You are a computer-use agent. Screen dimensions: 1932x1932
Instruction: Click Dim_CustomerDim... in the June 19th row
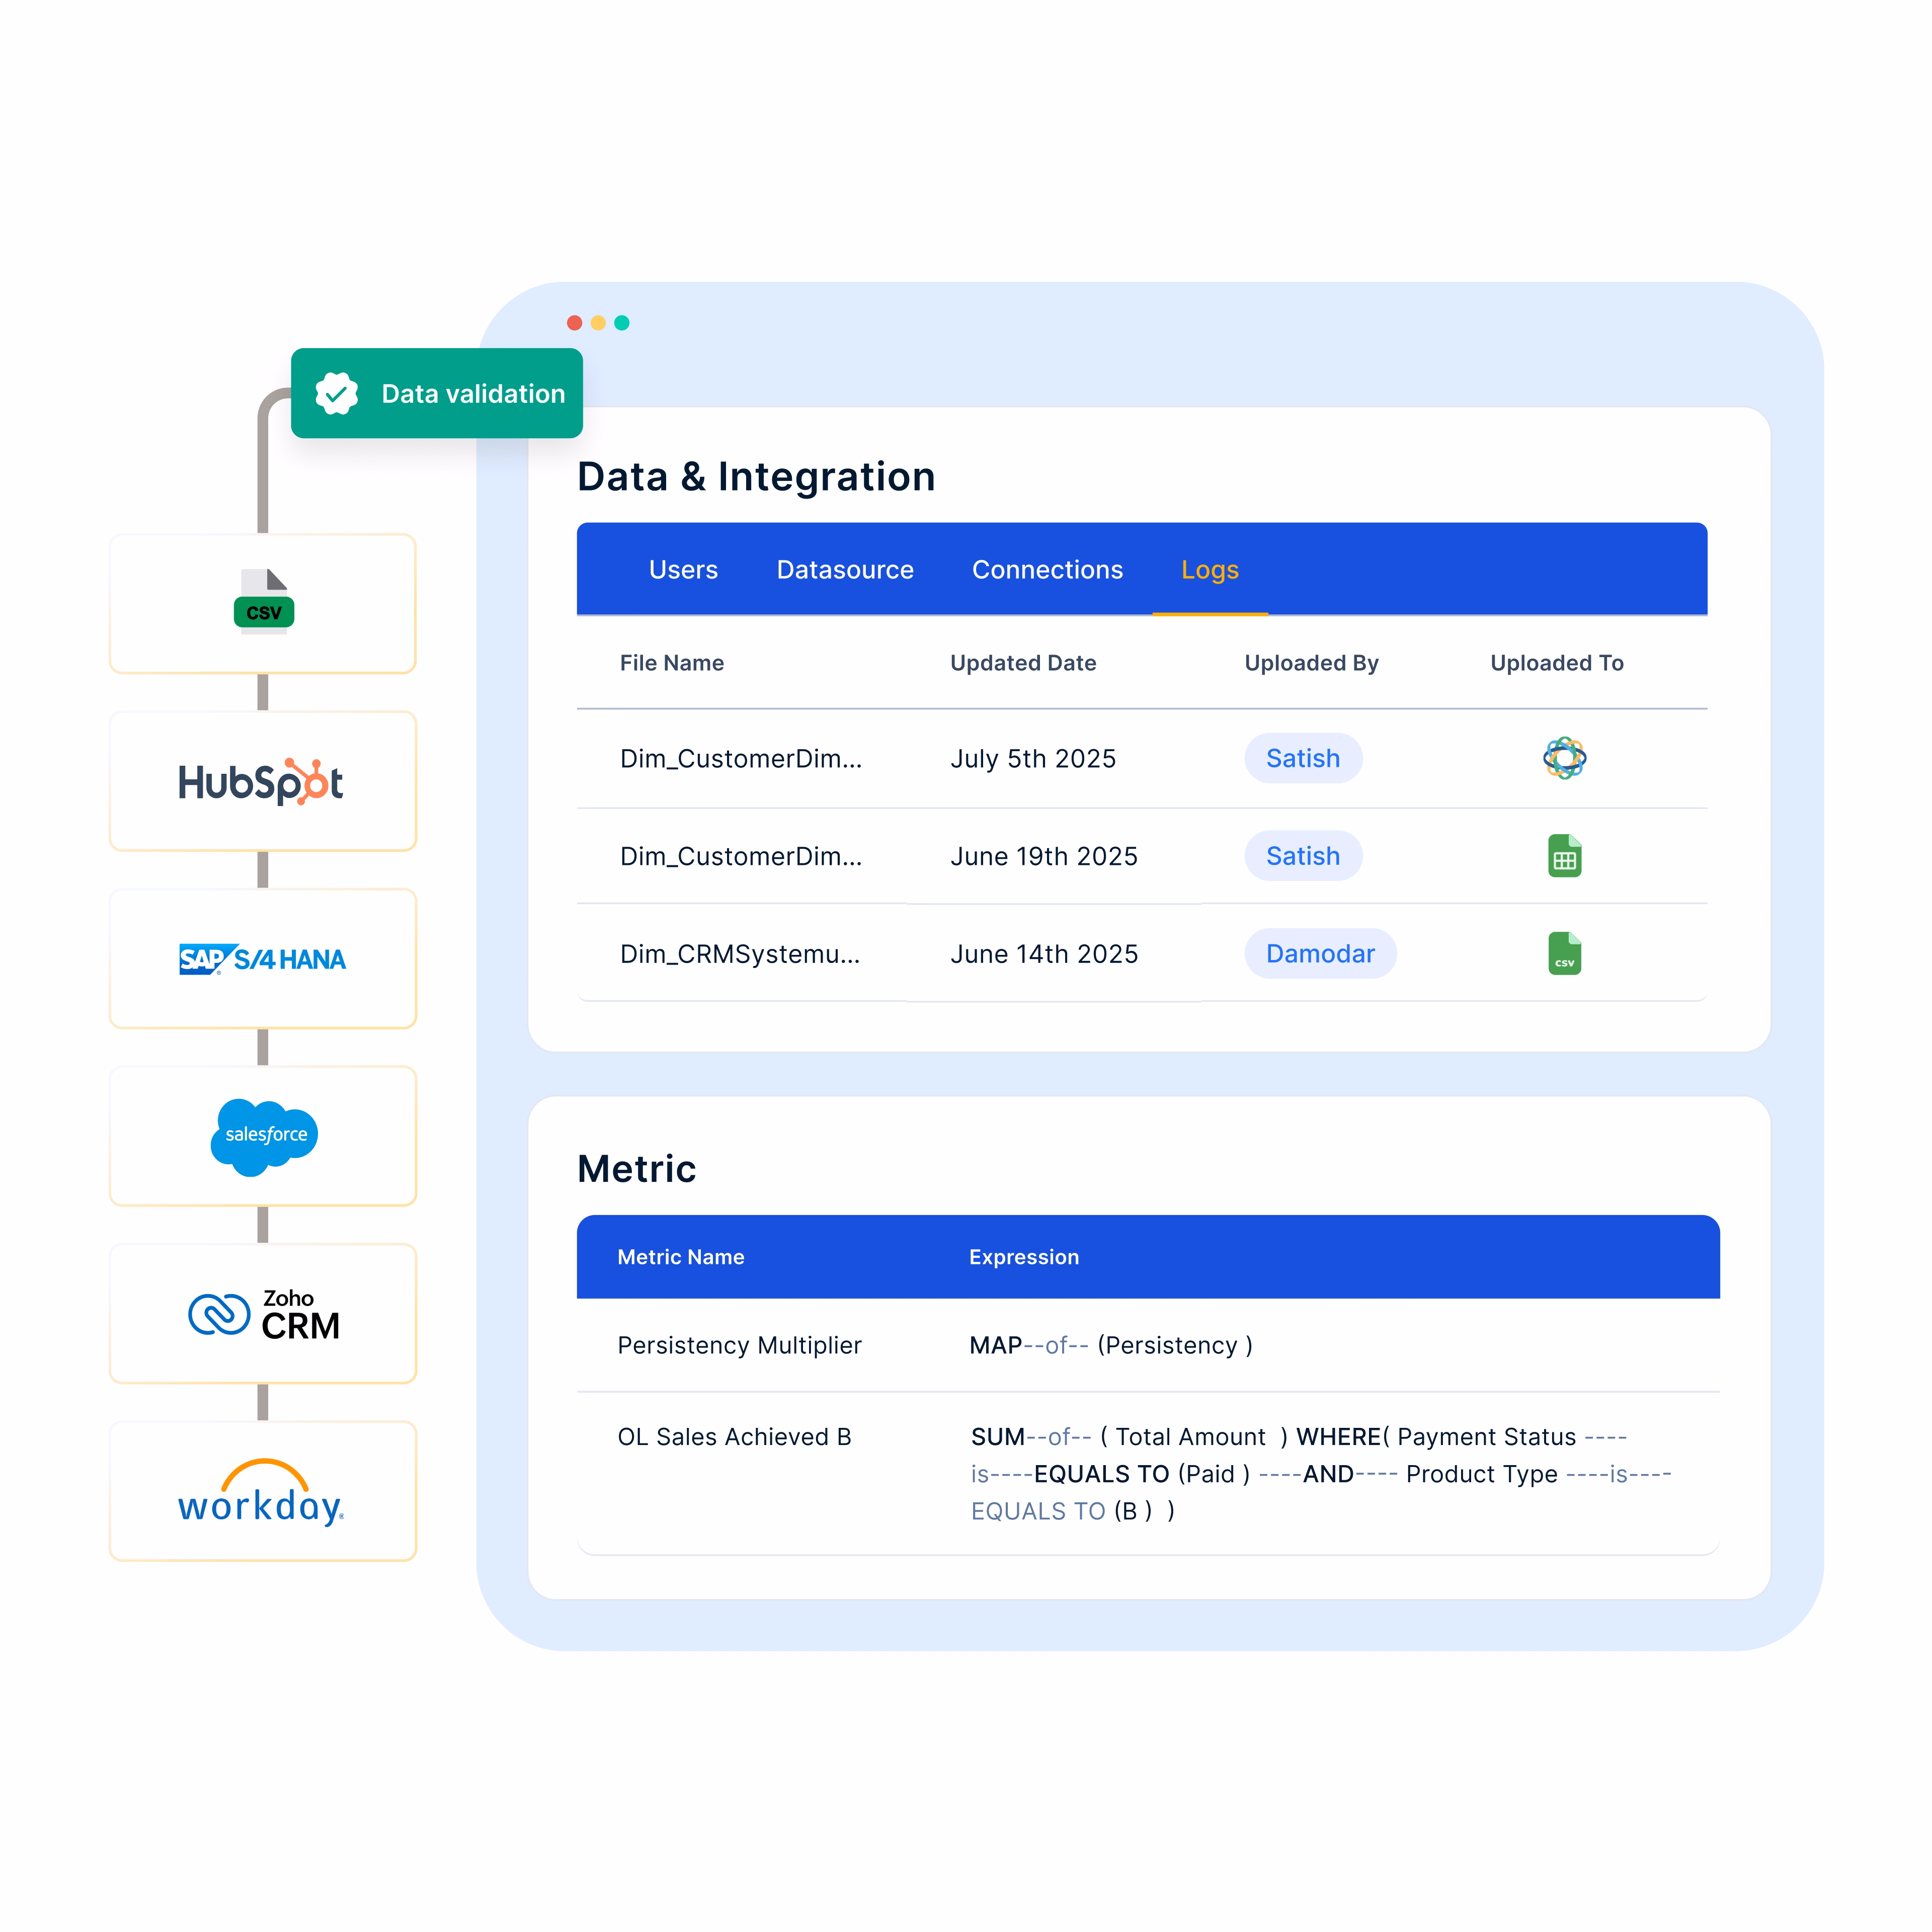point(740,857)
